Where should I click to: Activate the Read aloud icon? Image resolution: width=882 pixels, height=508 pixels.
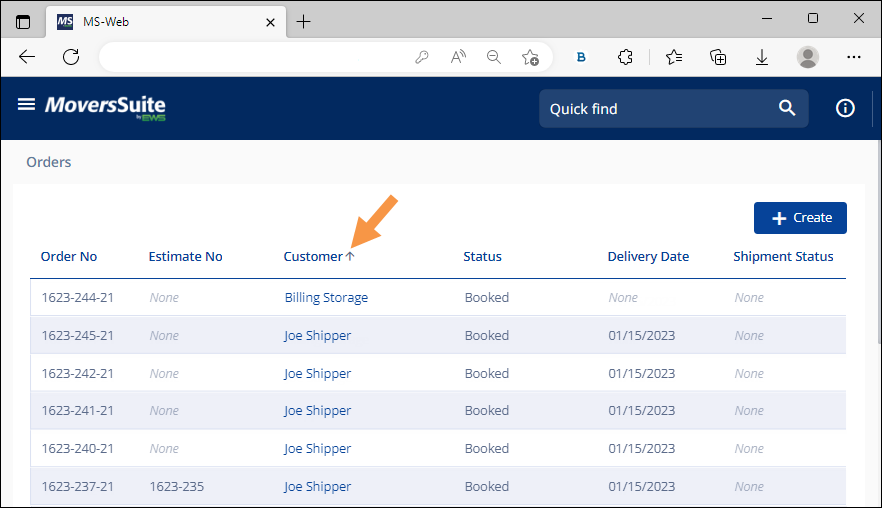[458, 57]
